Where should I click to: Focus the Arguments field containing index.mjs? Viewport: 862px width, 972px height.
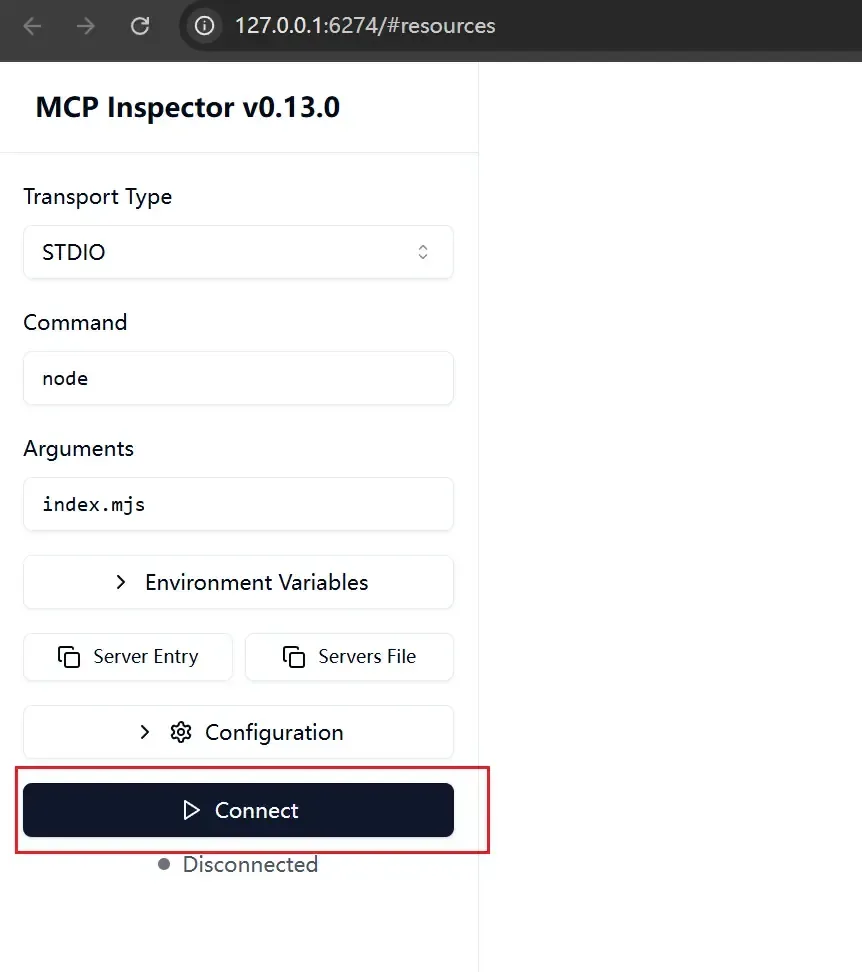pos(238,504)
